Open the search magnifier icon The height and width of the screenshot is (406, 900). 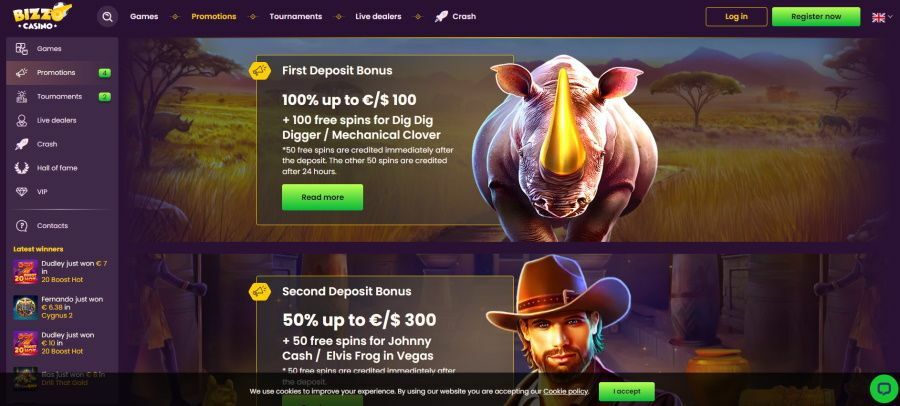pyautogui.click(x=107, y=17)
